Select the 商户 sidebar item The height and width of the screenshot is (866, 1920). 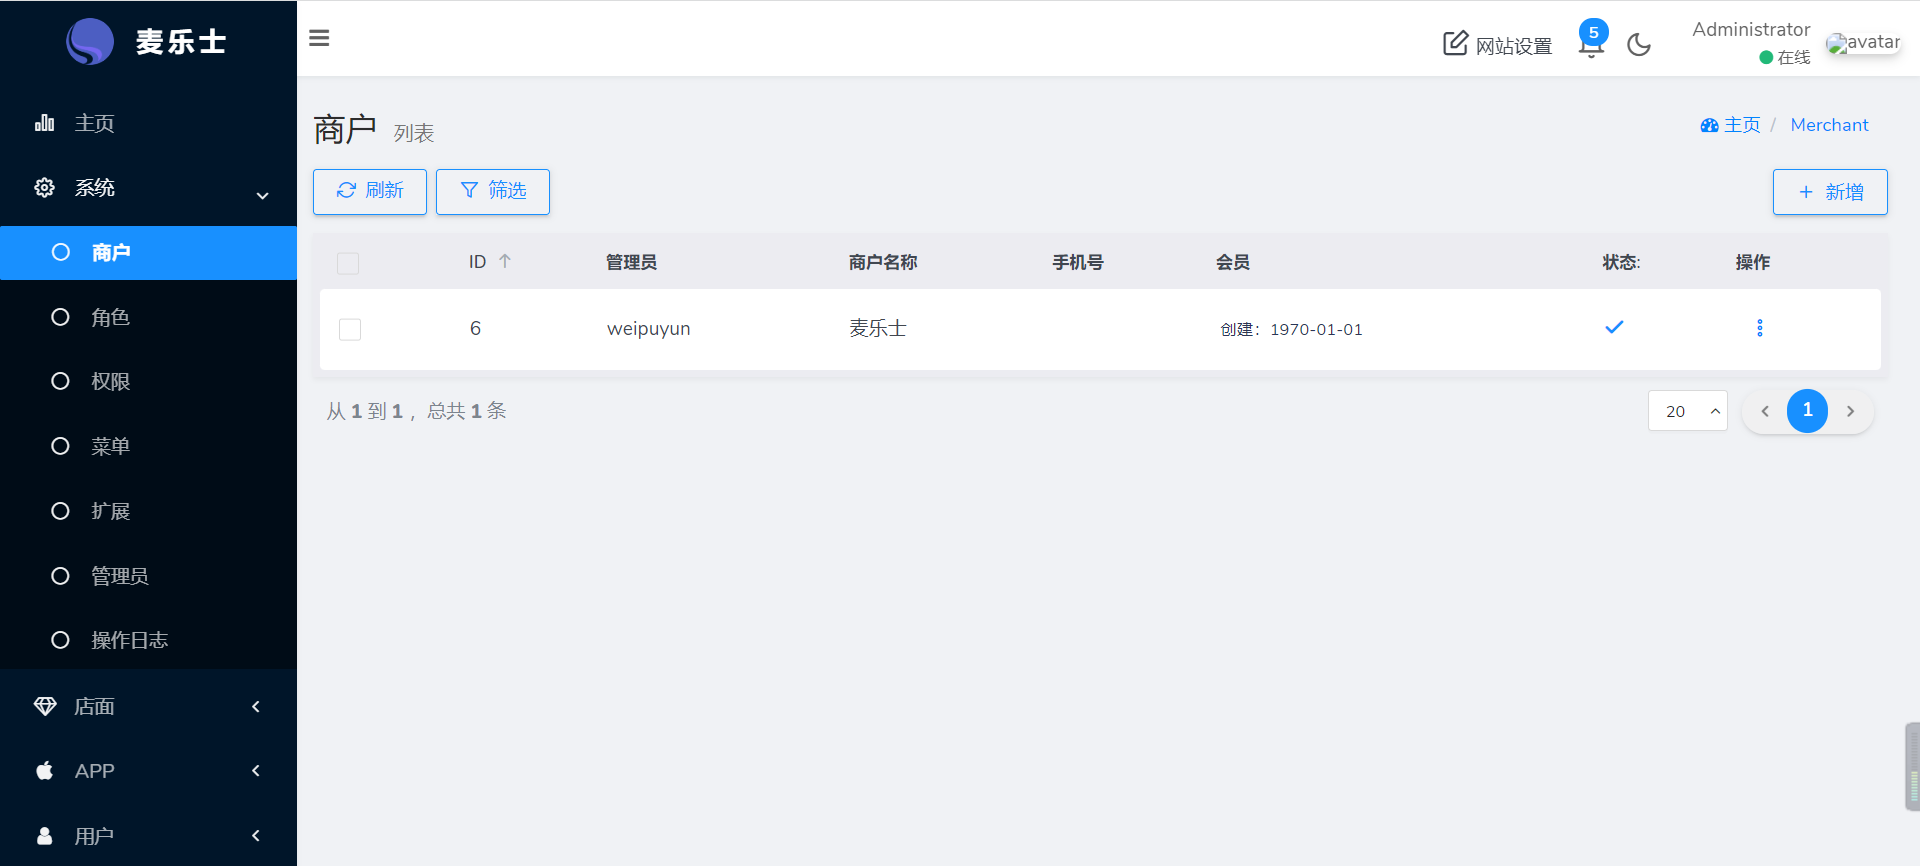pos(148,253)
